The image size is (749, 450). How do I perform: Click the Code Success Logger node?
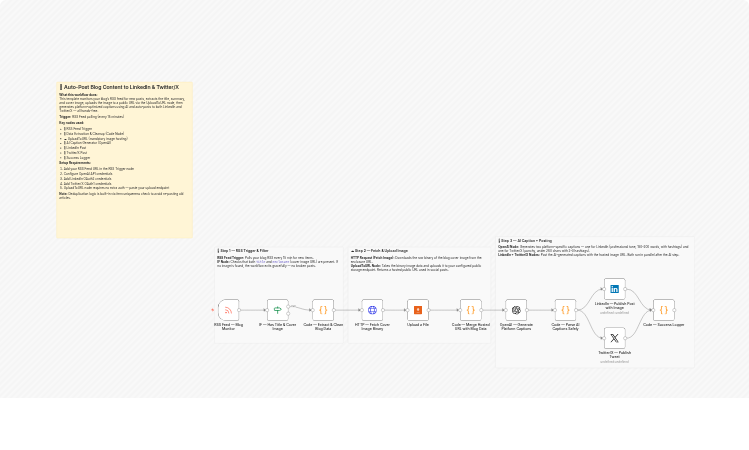[x=664, y=310]
